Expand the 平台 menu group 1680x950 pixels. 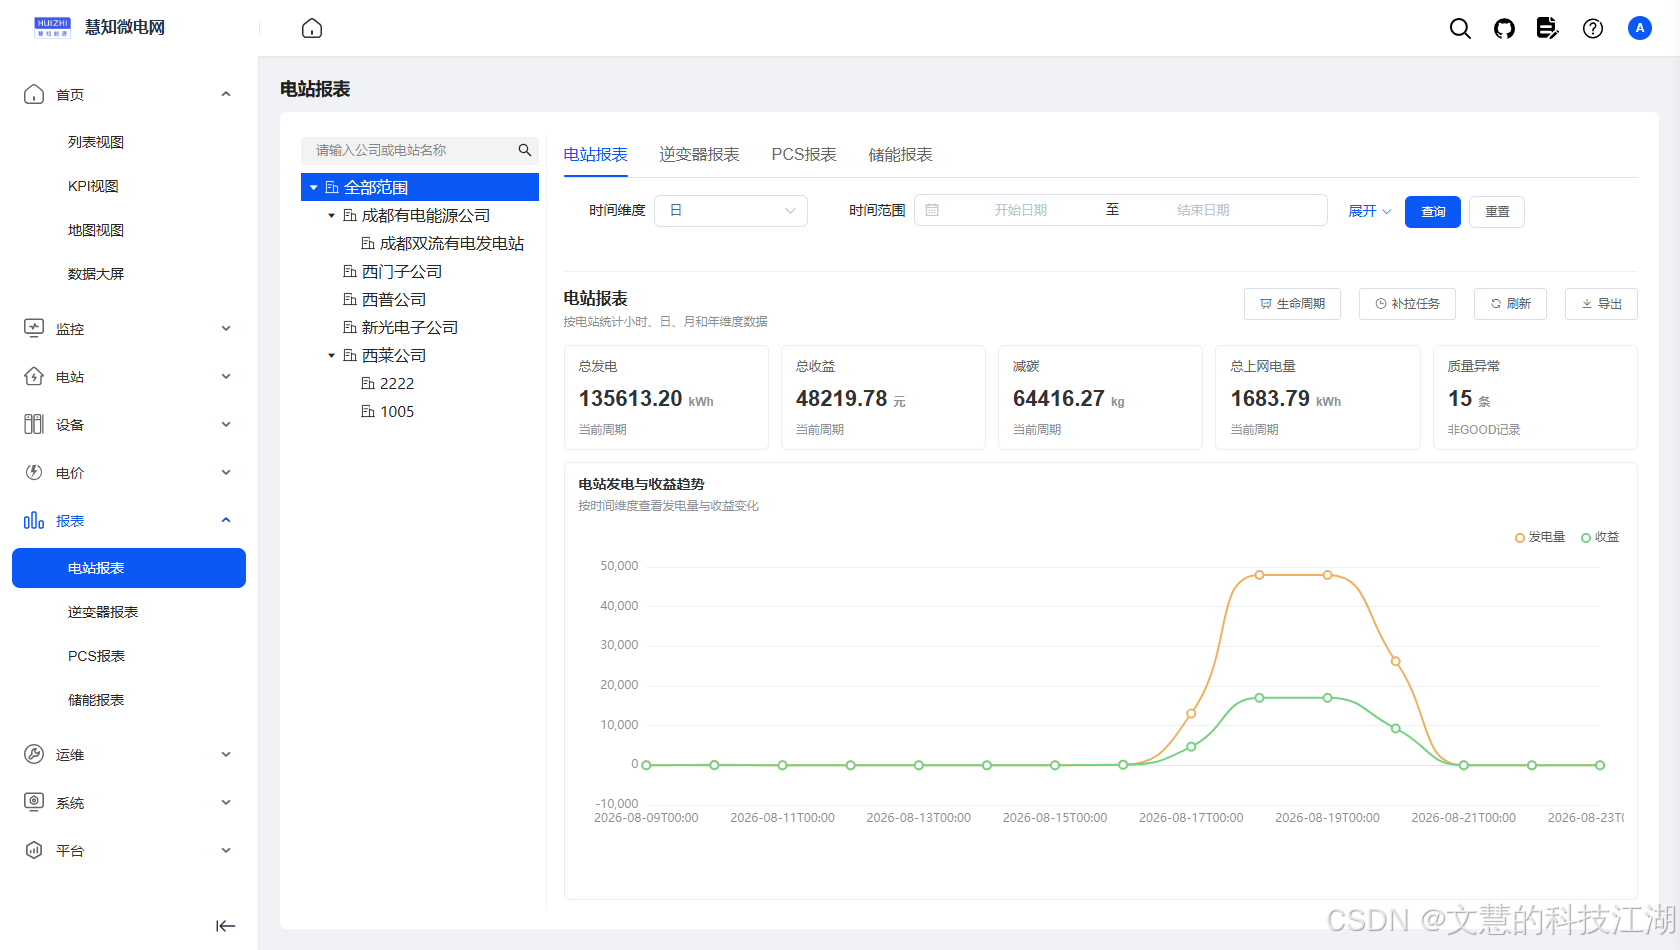pyautogui.click(x=226, y=850)
